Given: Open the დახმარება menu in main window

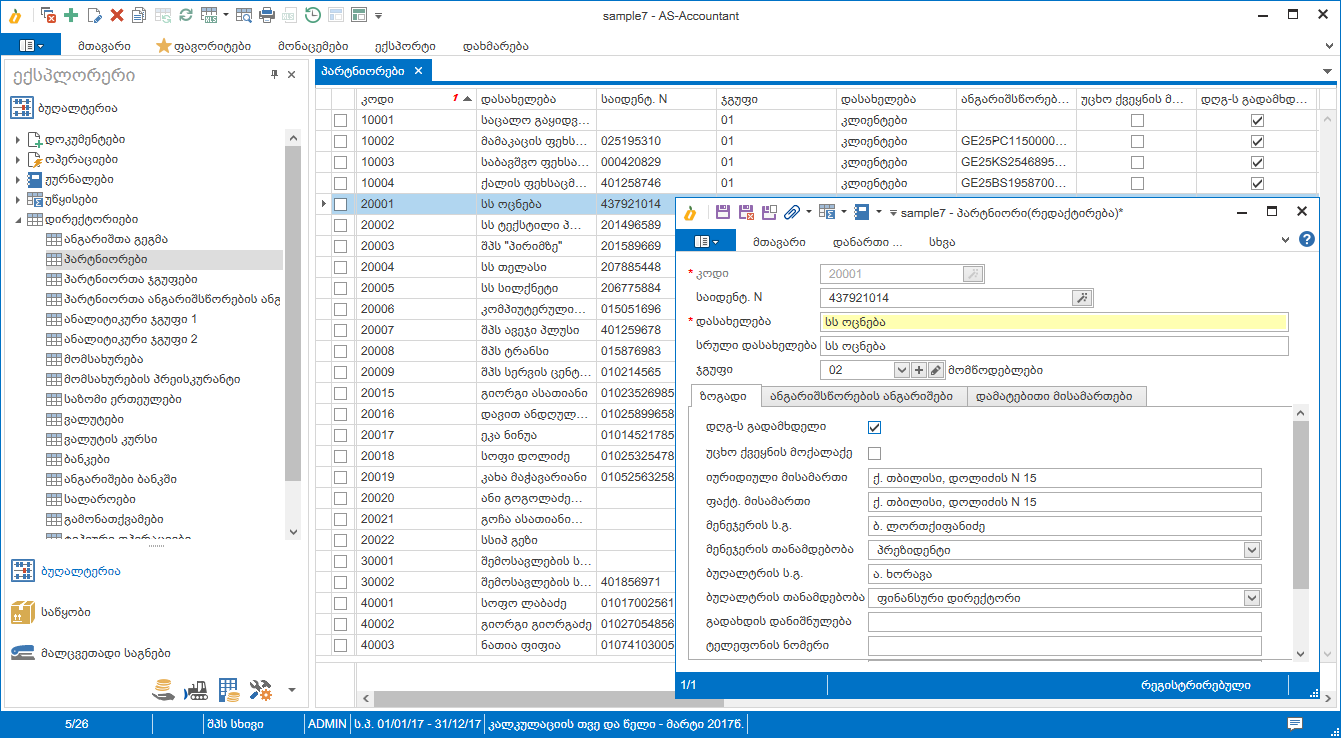Looking at the screenshot, I should tap(496, 45).
